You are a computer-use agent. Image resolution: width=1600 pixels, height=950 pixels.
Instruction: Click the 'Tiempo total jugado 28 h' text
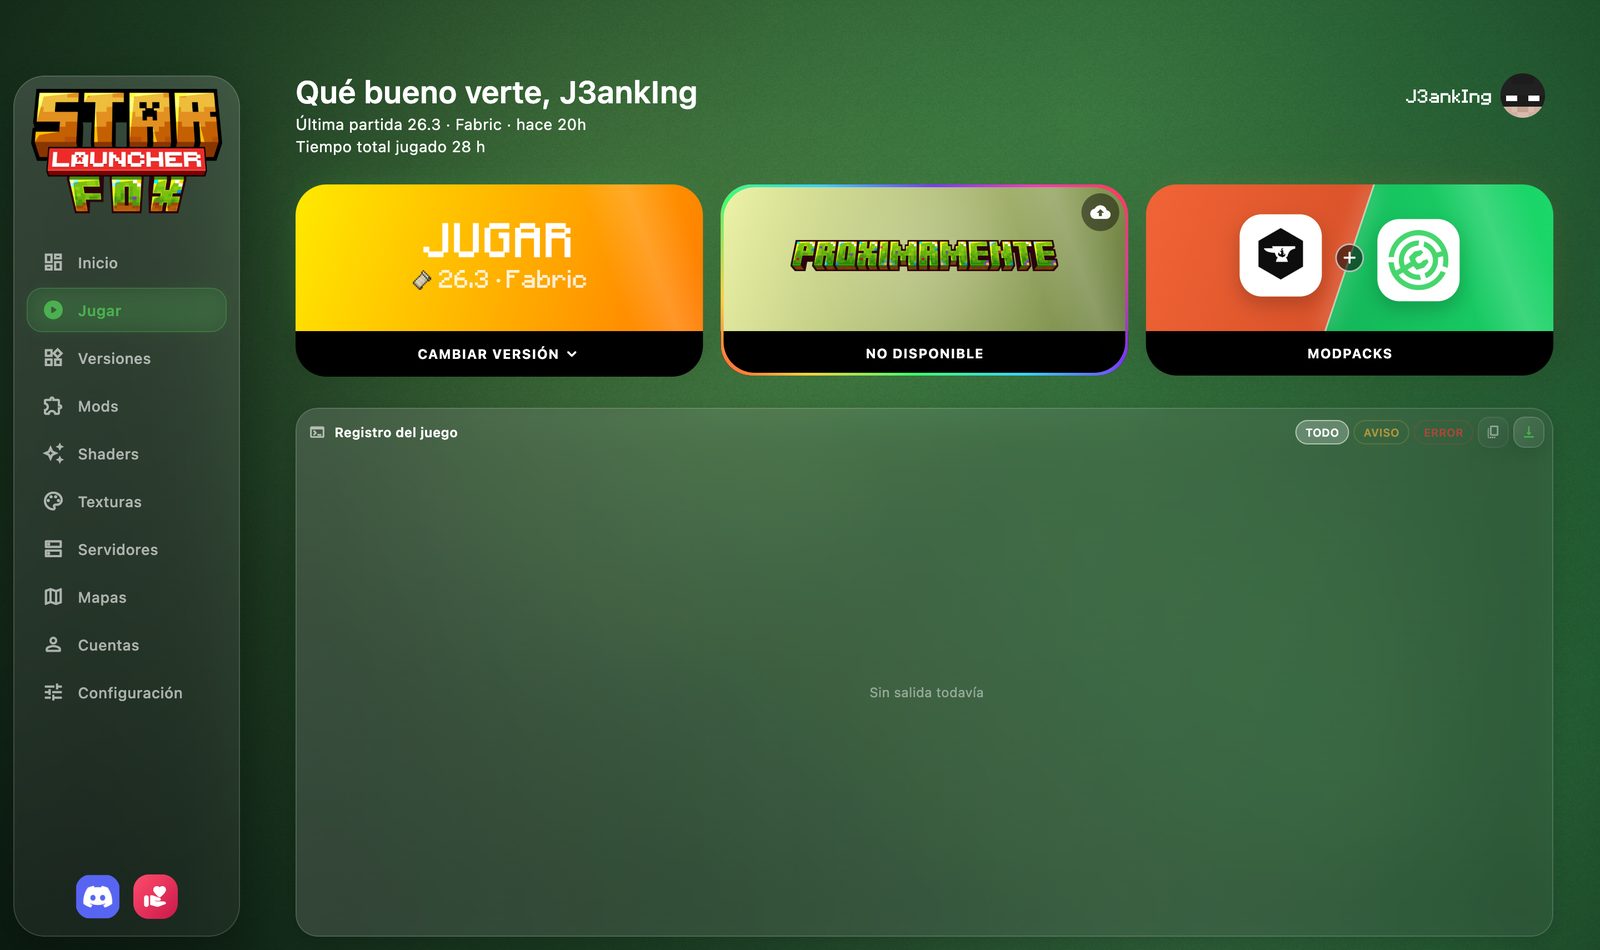(x=390, y=147)
